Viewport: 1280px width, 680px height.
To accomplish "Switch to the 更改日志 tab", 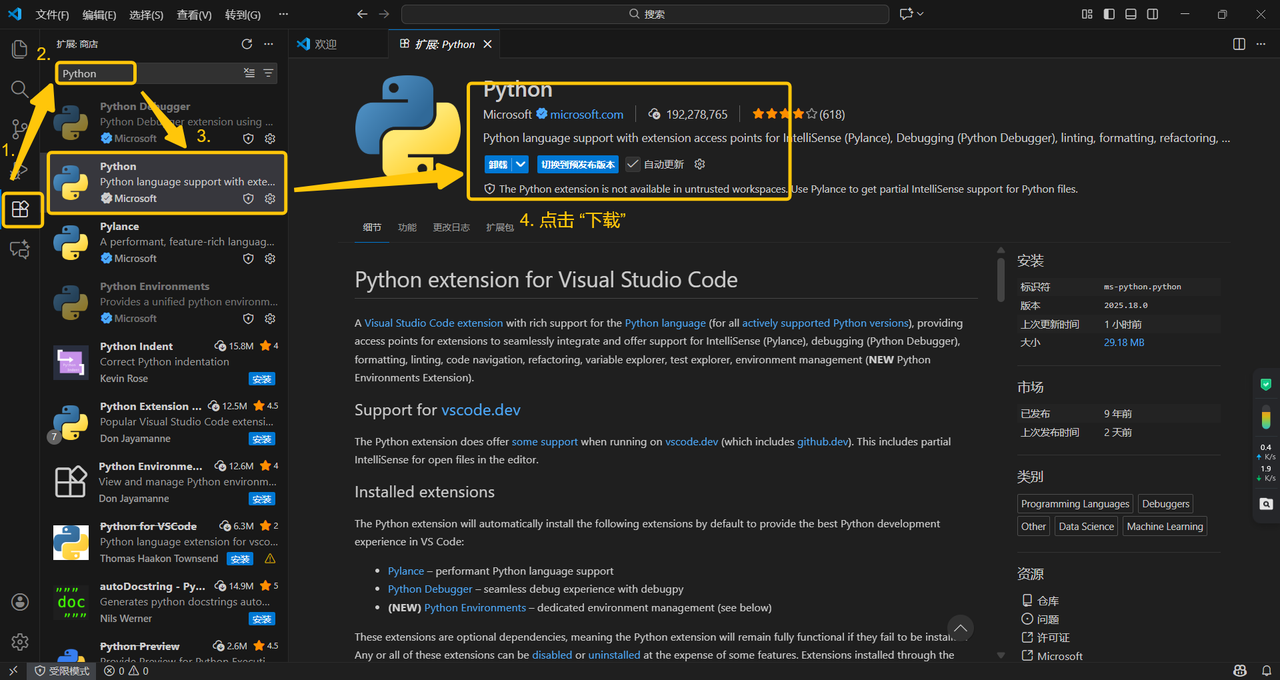I will pos(451,227).
